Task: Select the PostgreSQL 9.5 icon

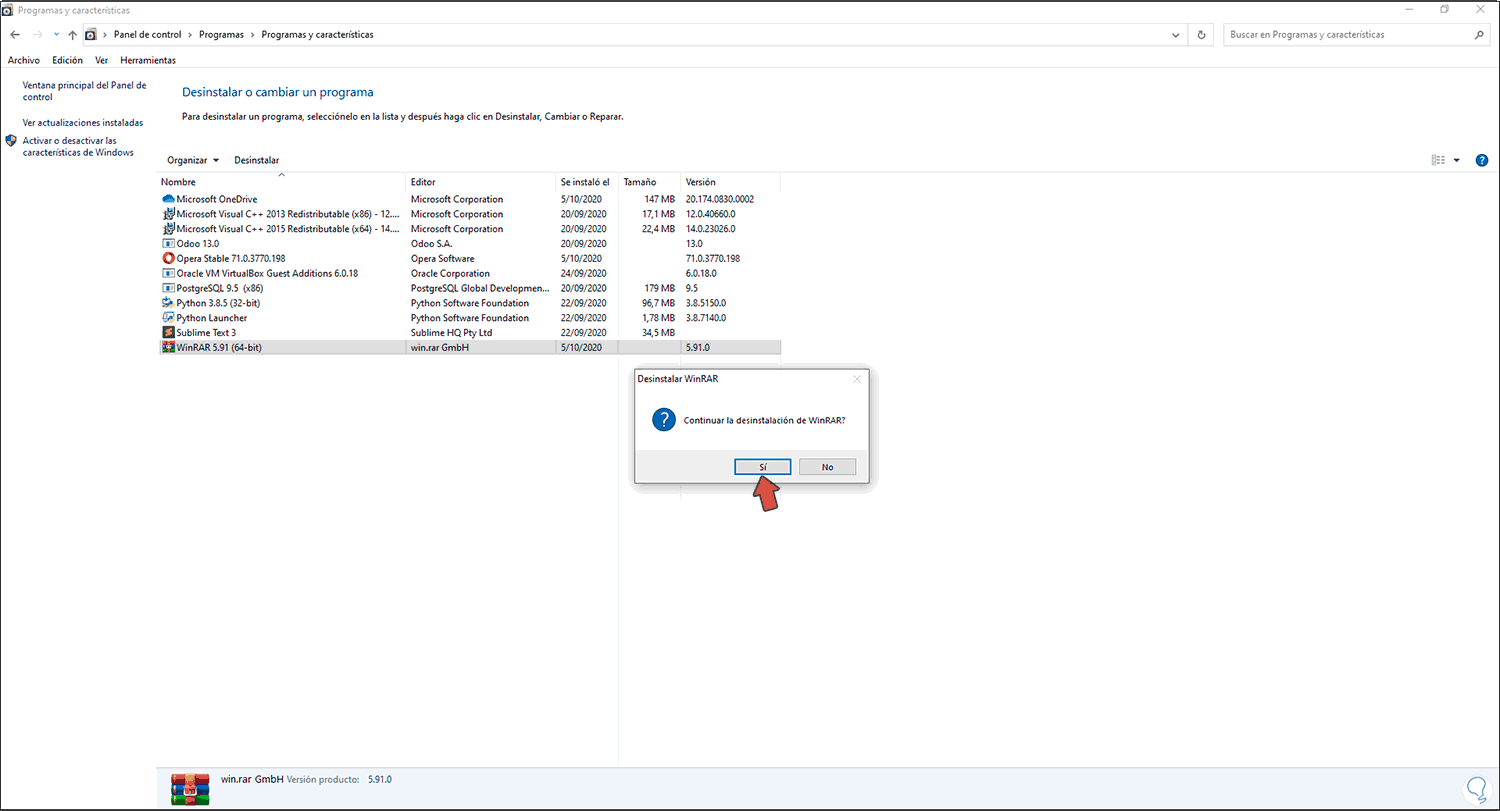Action: [167, 288]
